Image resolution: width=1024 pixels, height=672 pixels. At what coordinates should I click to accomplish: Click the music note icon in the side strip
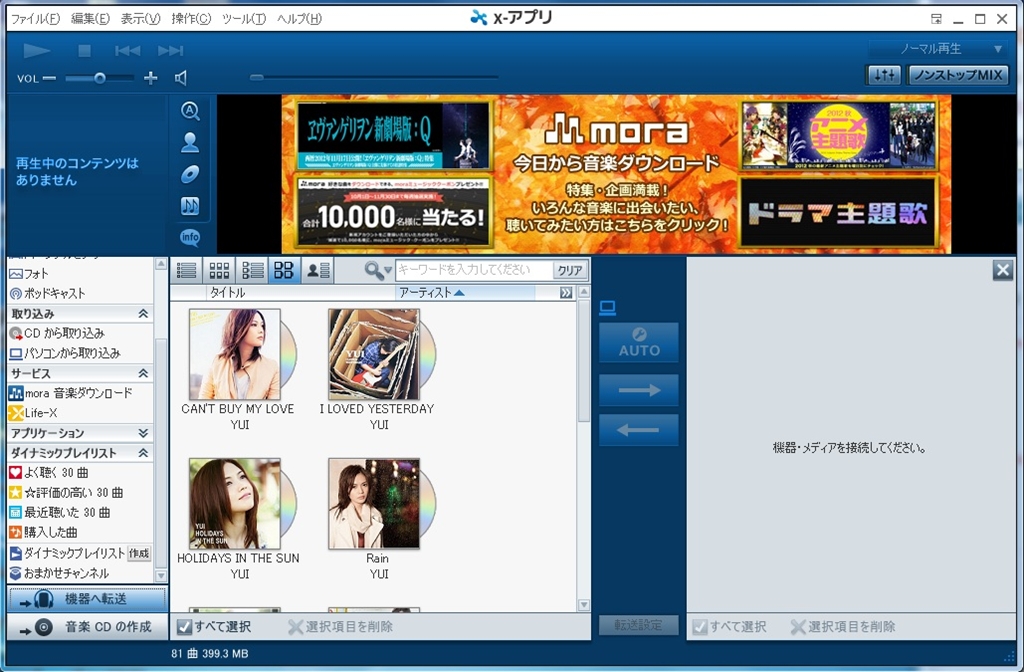190,206
